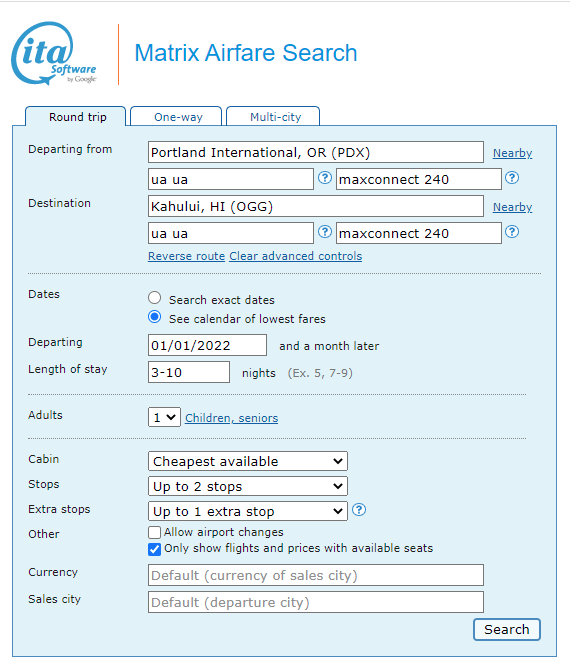This screenshot has width=570, height=665.
Task: Uncheck only show flights with available seats
Action: pyautogui.click(x=154, y=549)
